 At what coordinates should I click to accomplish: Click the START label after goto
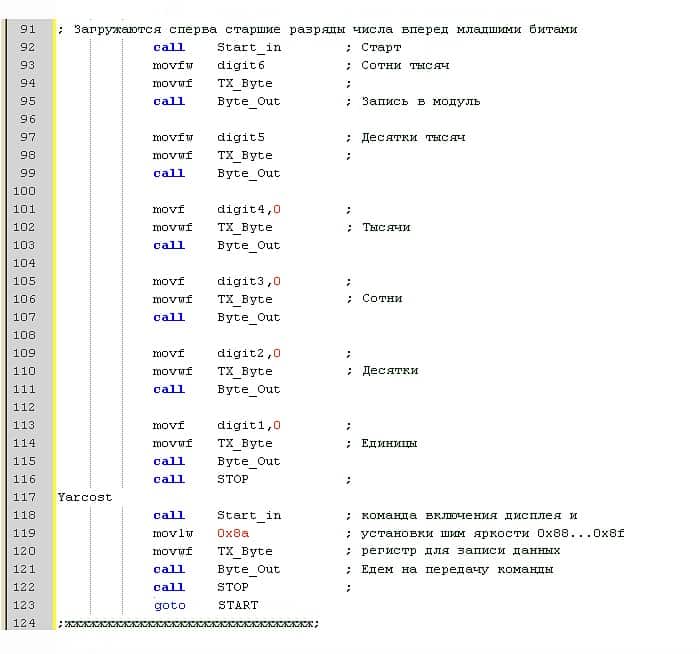pos(237,605)
